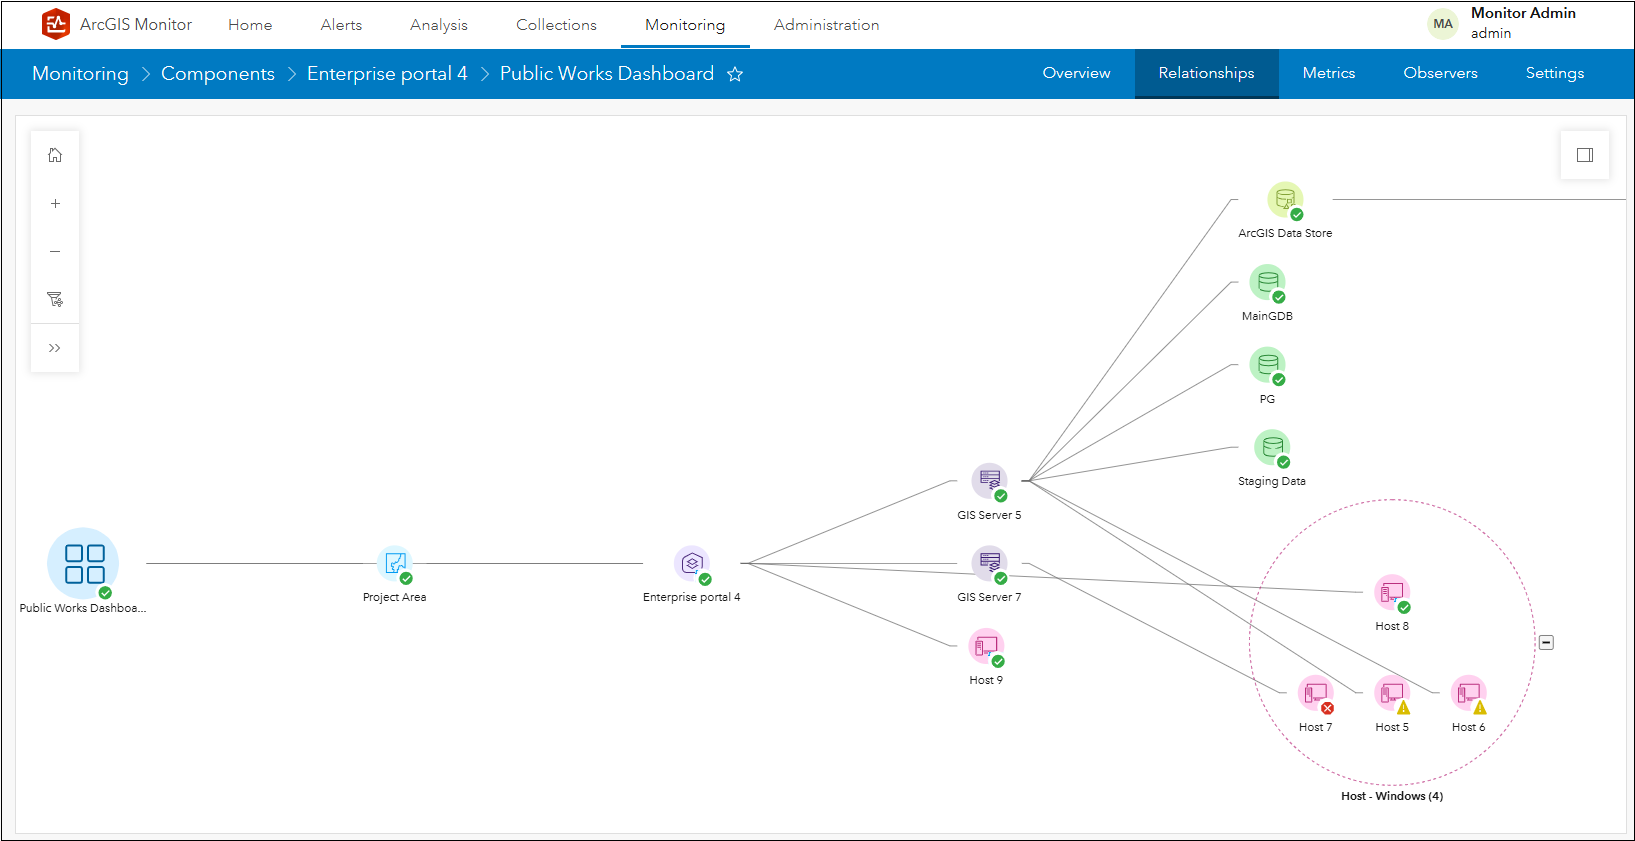Go to Components breadcrumb link
Image resolution: width=1635 pixels, height=841 pixels.
pyautogui.click(x=218, y=74)
